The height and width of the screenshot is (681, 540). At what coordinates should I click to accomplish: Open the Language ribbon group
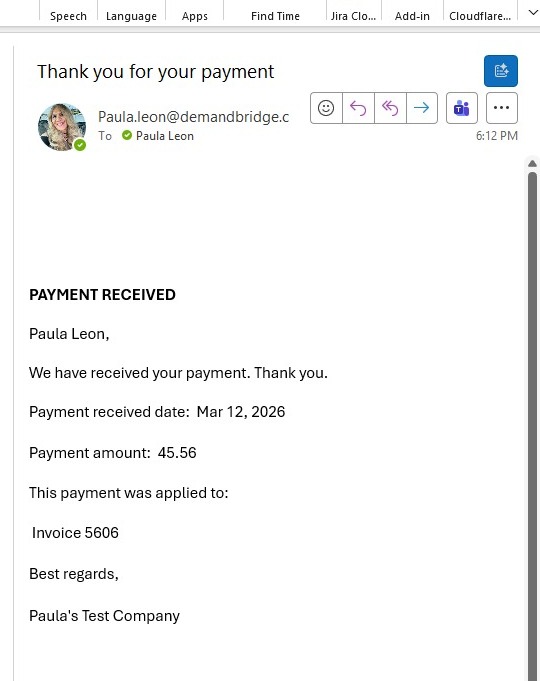131,16
